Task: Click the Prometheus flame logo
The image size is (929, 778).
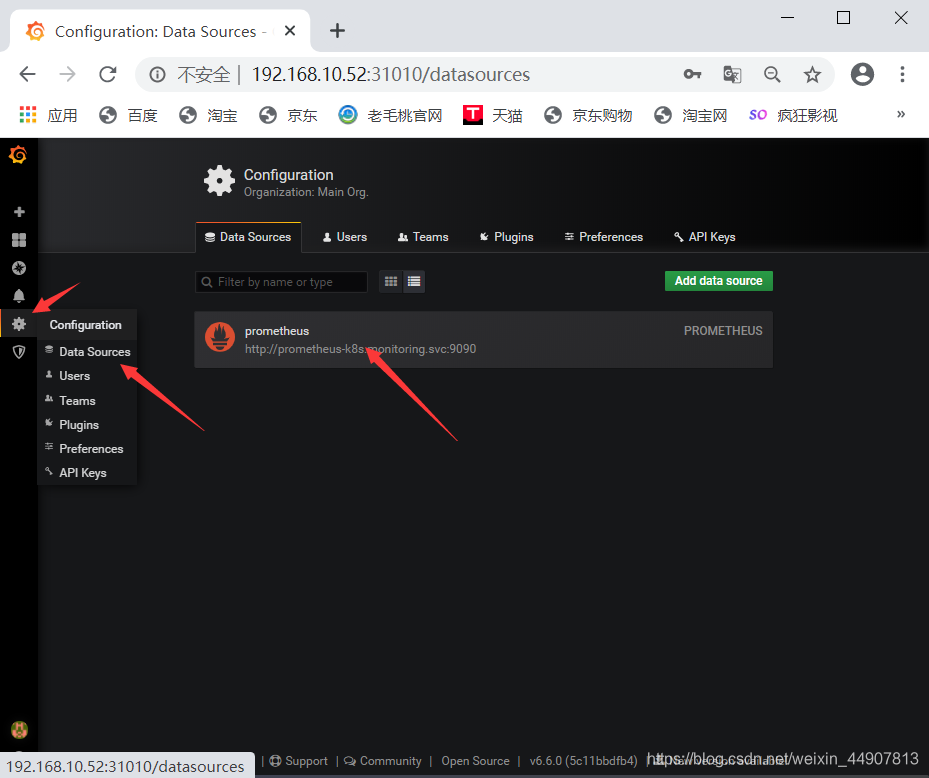Action: (220, 337)
